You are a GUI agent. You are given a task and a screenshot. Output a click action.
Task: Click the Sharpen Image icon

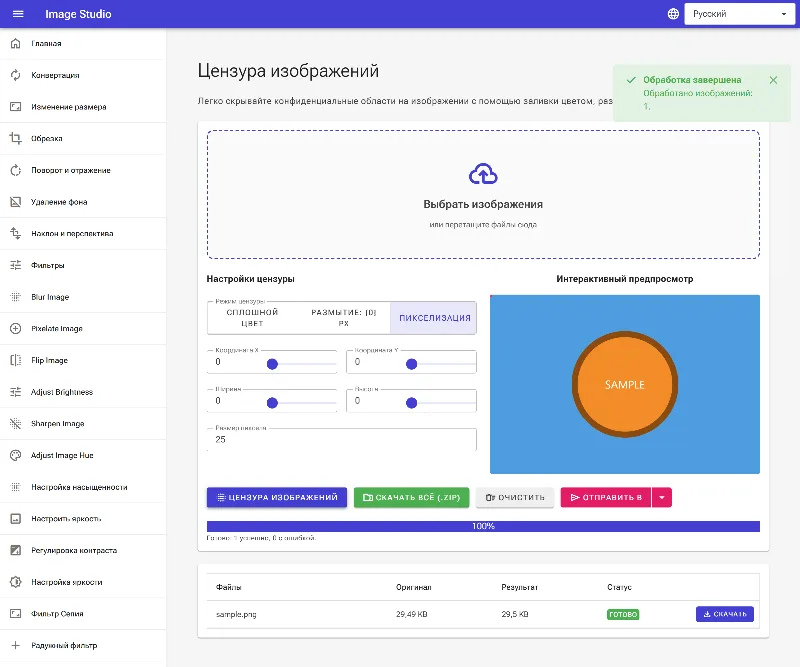click(x=16, y=424)
